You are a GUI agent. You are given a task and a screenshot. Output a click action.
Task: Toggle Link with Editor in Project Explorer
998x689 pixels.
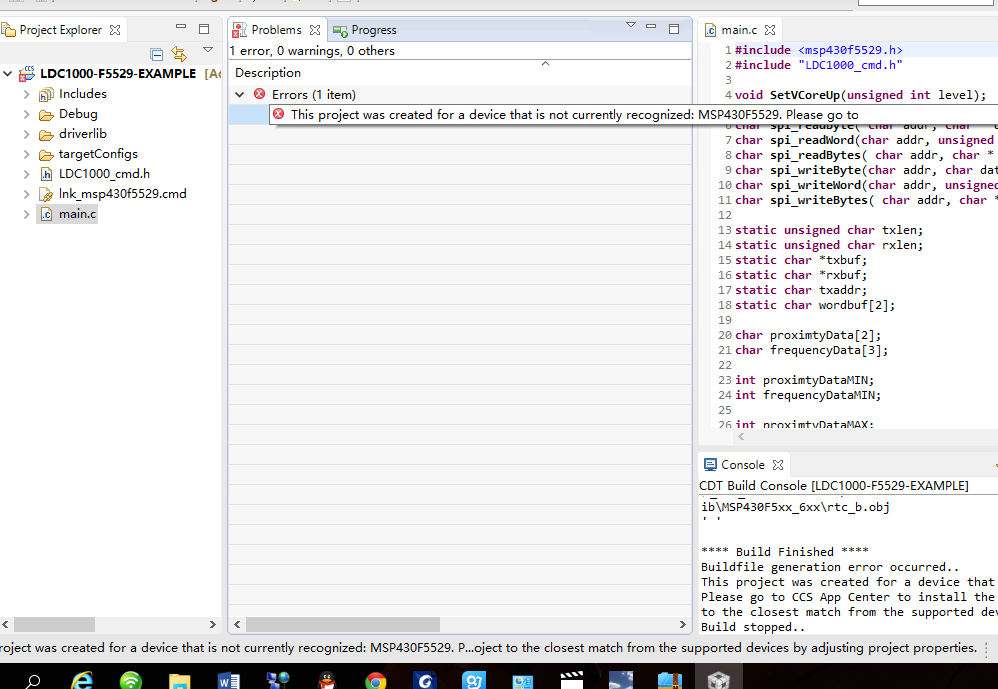click(179, 54)
